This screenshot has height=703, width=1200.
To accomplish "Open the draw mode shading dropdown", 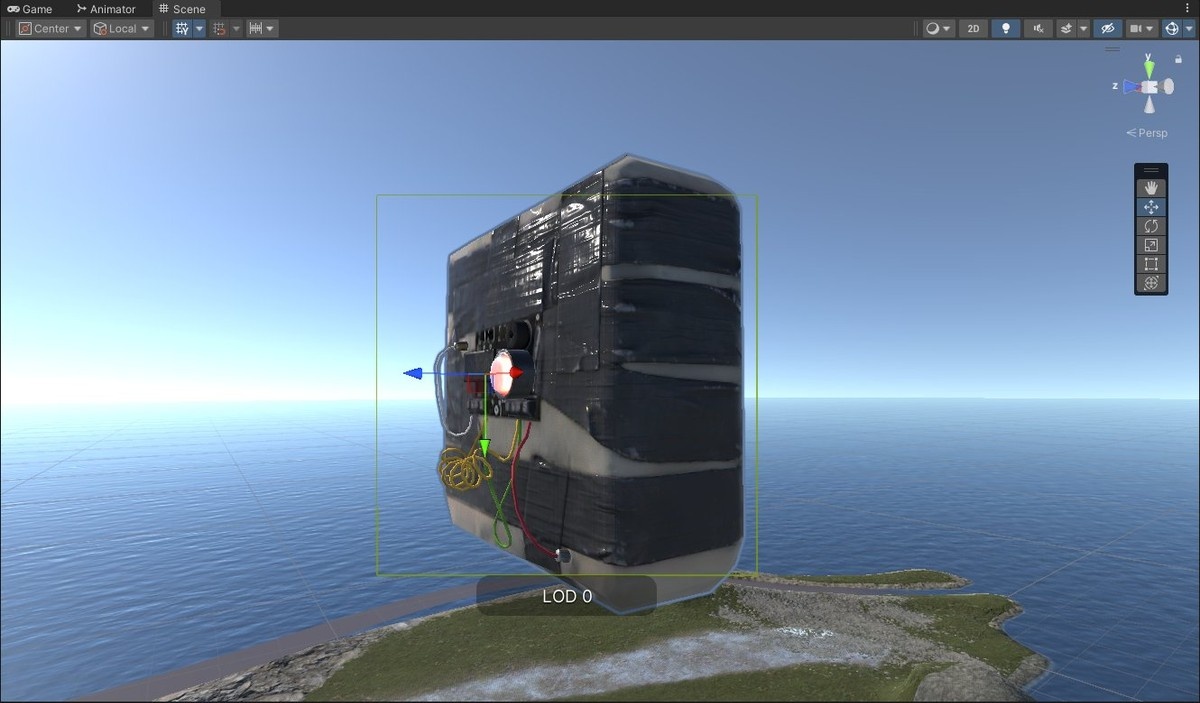I will click(x=938, y=29).
